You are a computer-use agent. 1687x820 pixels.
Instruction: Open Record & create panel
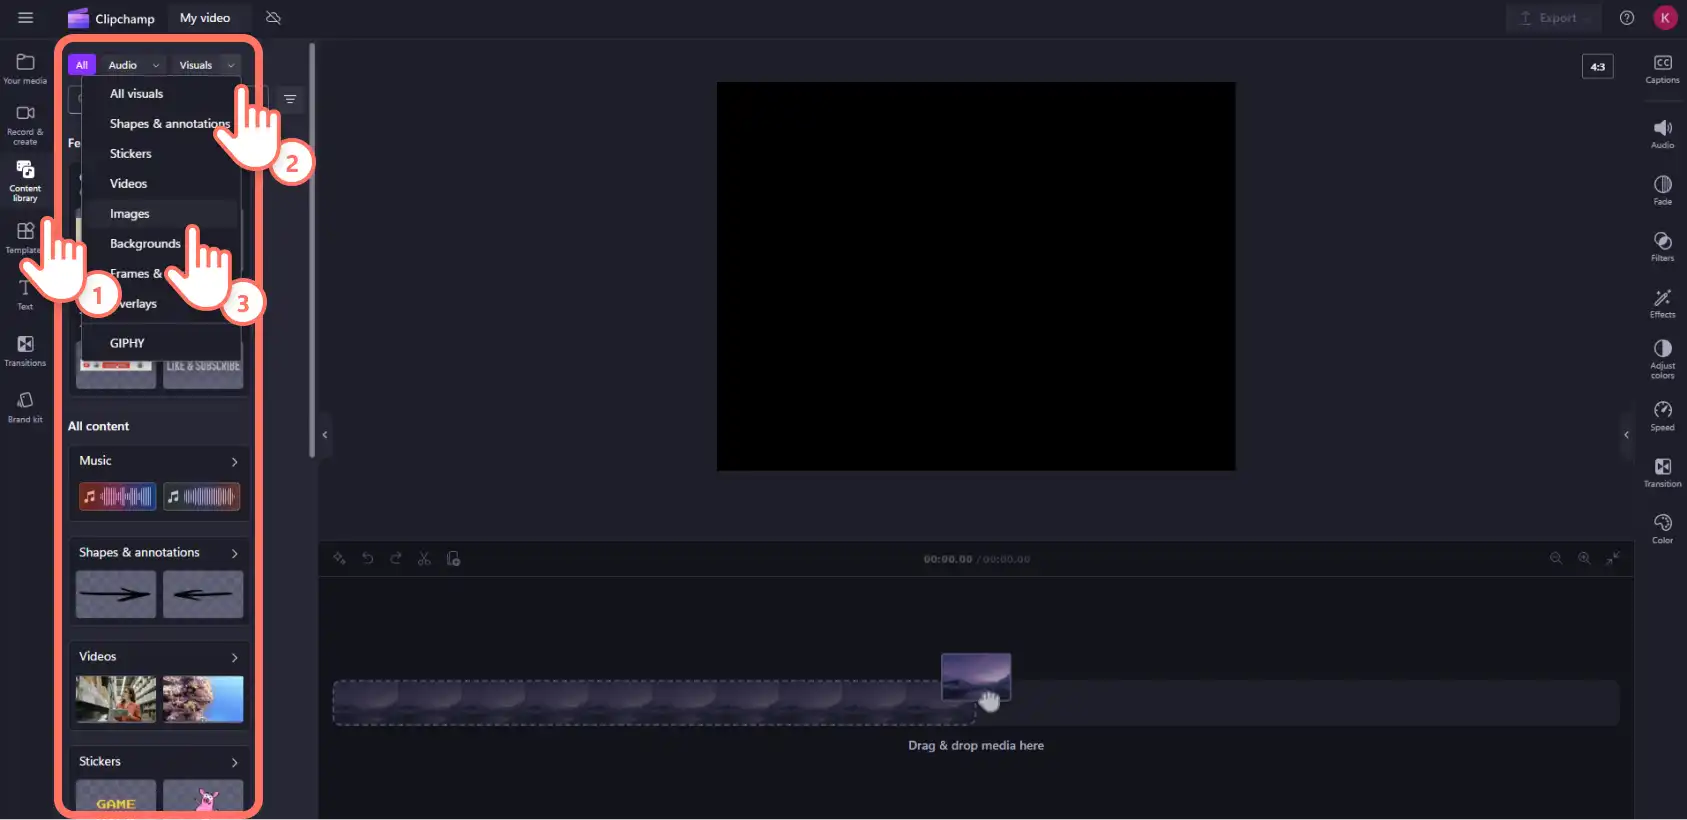tap(25, 125)
